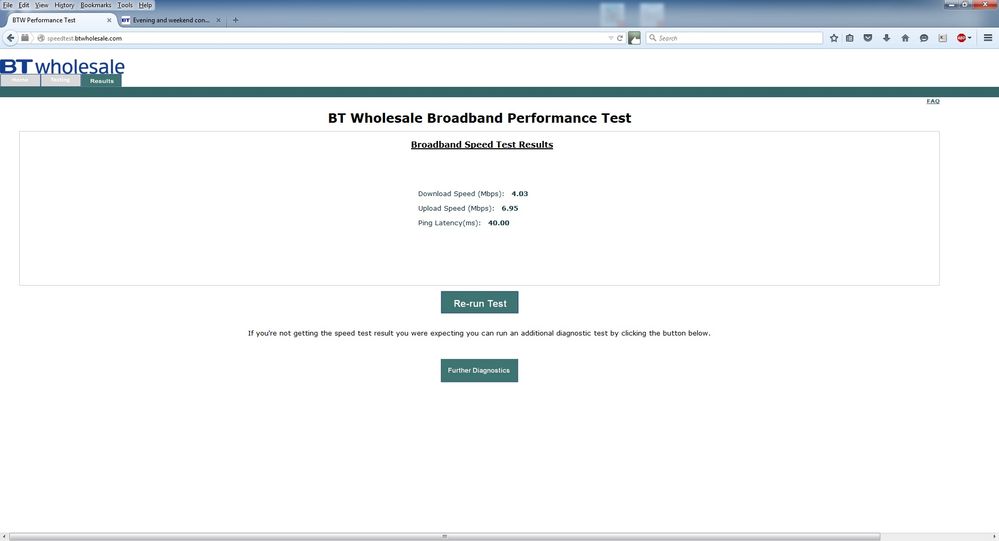Expand the Adblock Plus dropdown arrow
Screen dimensions: 999x541
coord(970,38)
